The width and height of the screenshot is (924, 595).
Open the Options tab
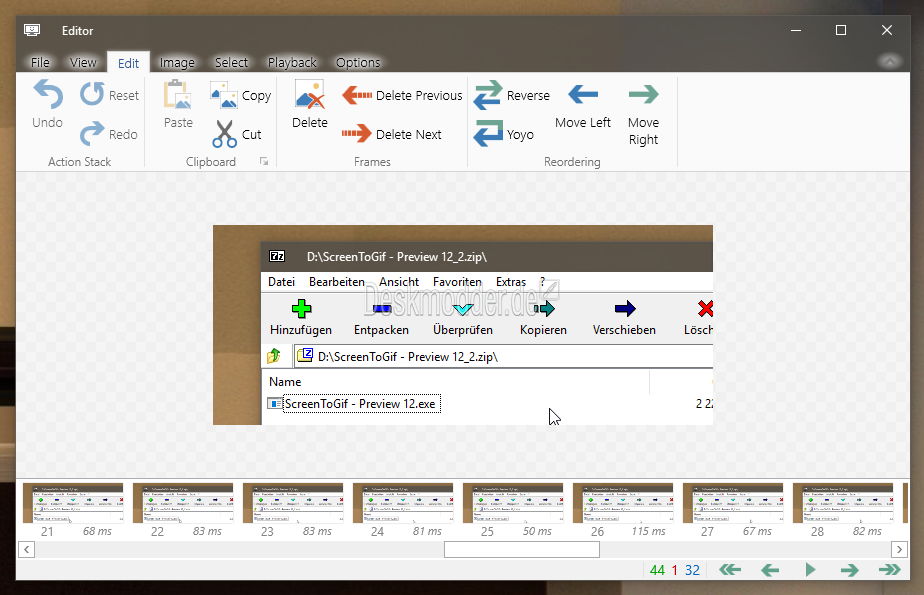(x=358, y=62)
